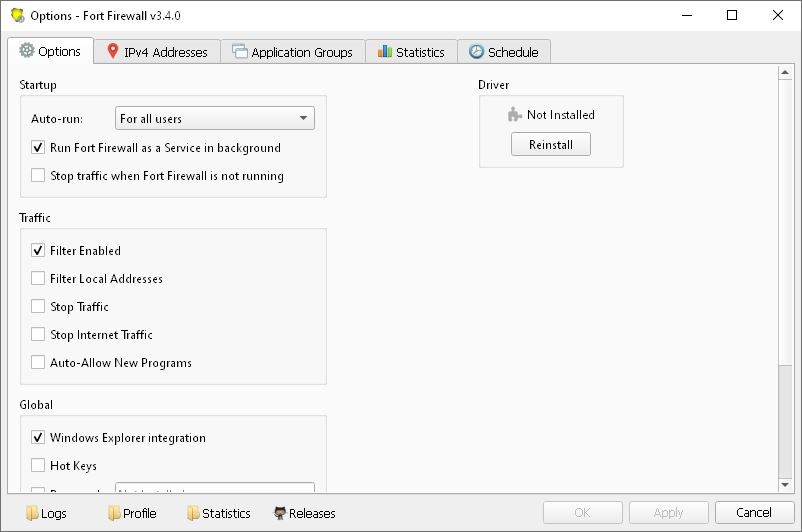802x532 pixels.
Task: Click the Schedule clock icon
Action: click(476, 52)
